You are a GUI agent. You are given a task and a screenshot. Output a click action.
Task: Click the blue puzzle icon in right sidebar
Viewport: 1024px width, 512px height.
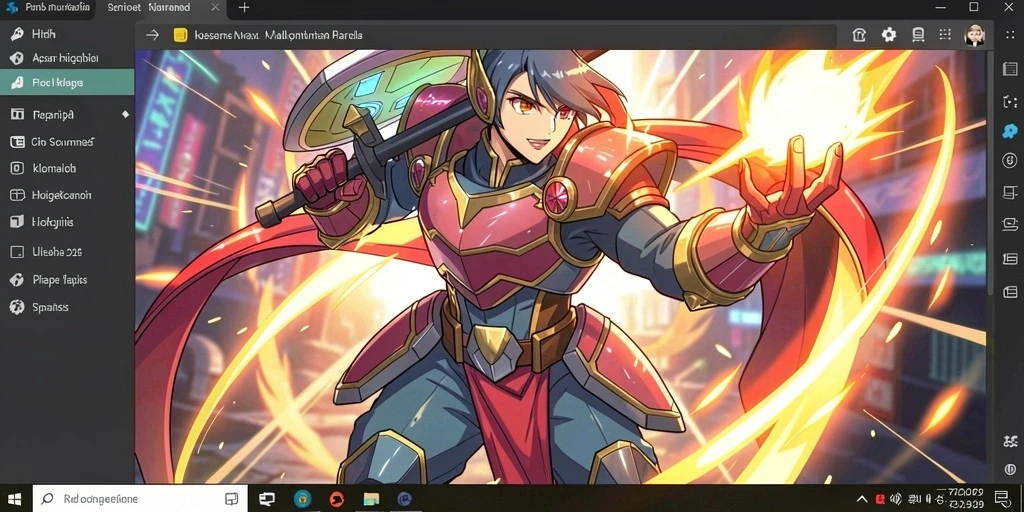click(1010, 130)
